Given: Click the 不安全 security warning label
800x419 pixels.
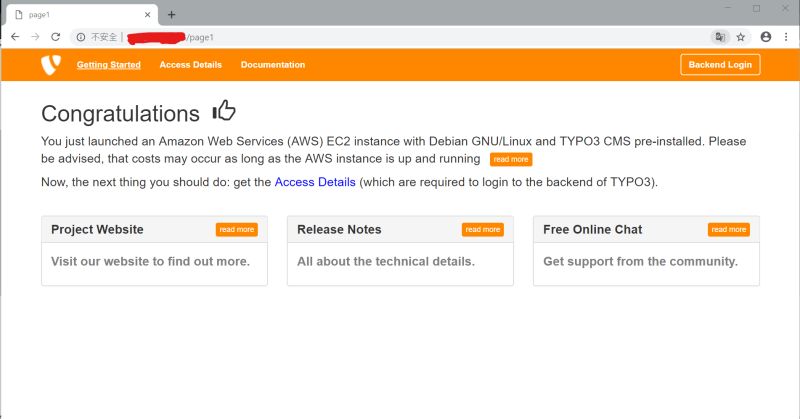Looking at the screenshot, I should (104, 37).
